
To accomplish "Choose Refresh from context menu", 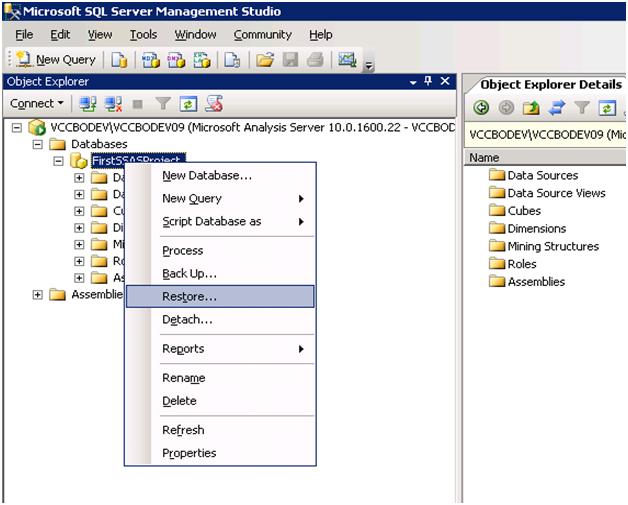I will tap(220, 430).
